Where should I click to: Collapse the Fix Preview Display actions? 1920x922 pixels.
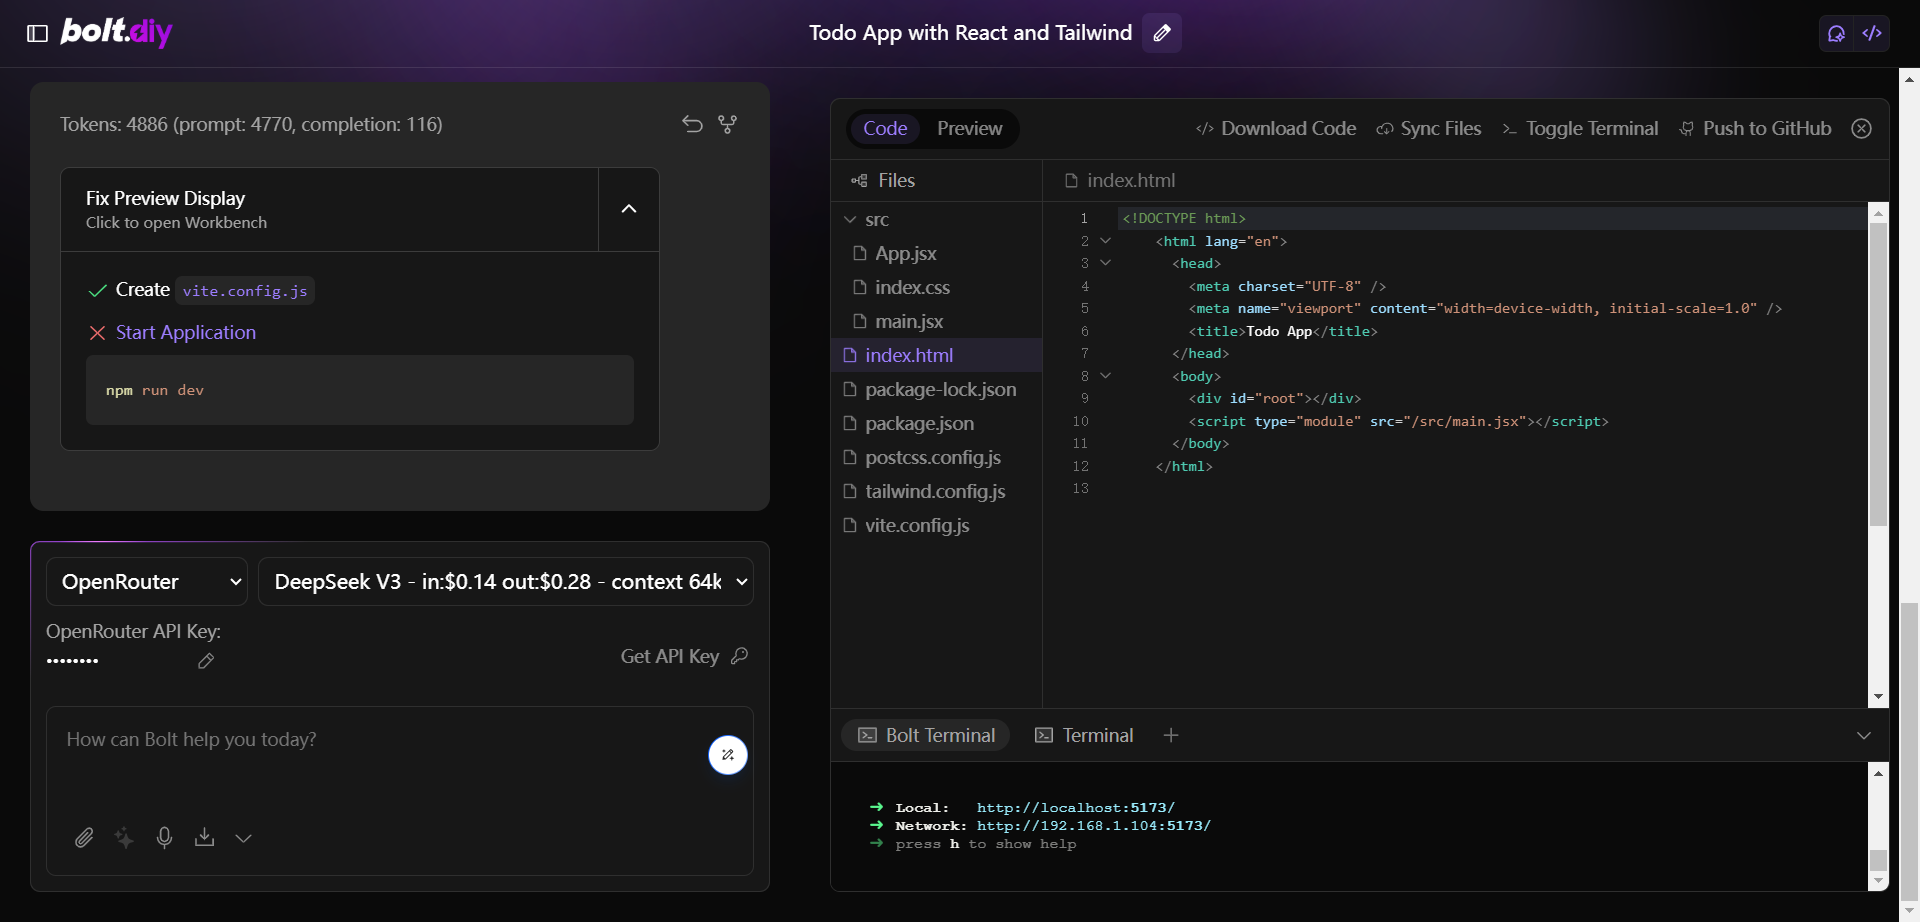[x=629, y=209]
